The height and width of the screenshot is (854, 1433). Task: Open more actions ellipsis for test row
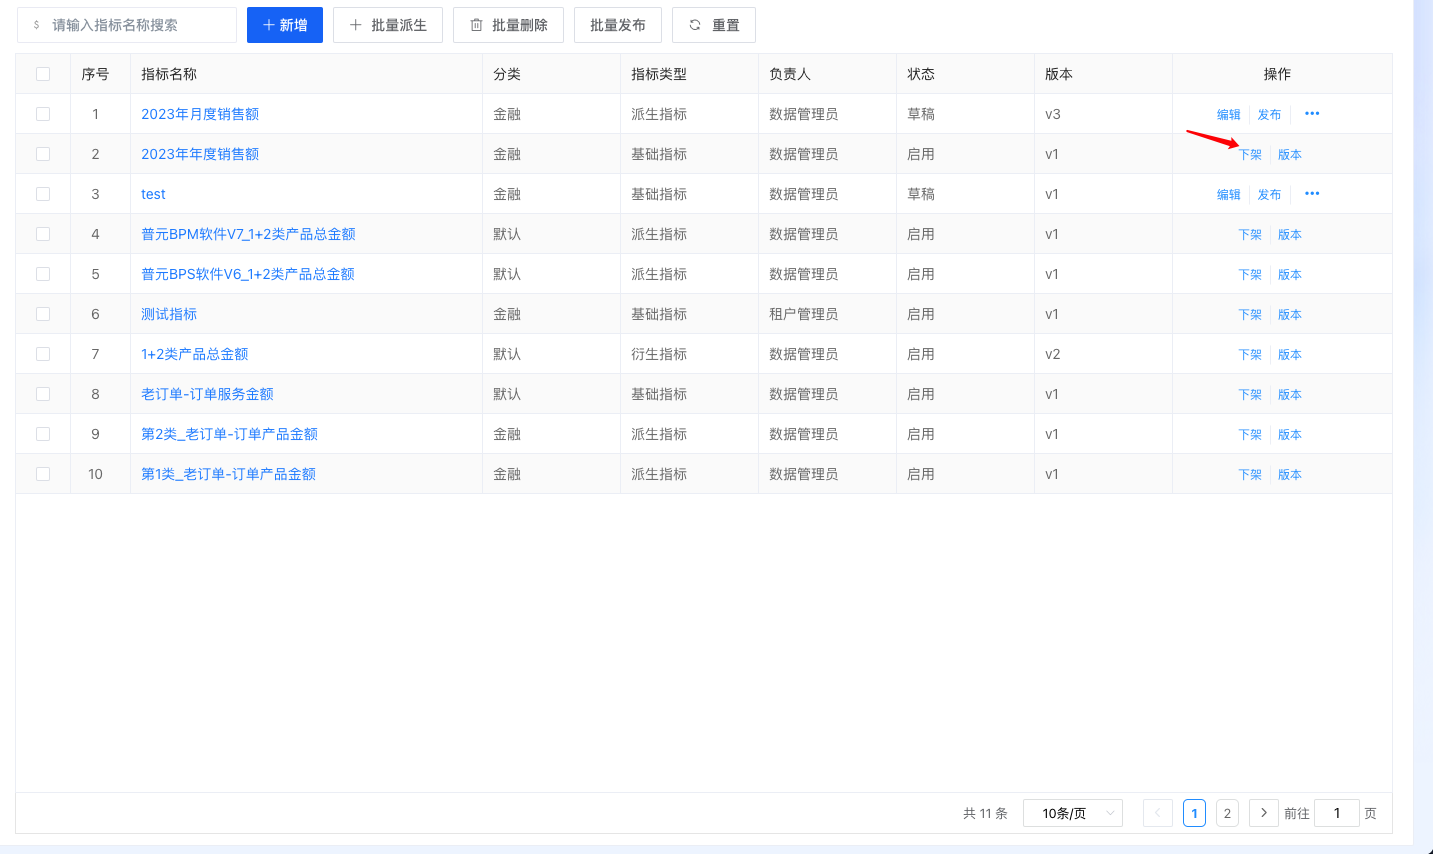point(1312,194)
